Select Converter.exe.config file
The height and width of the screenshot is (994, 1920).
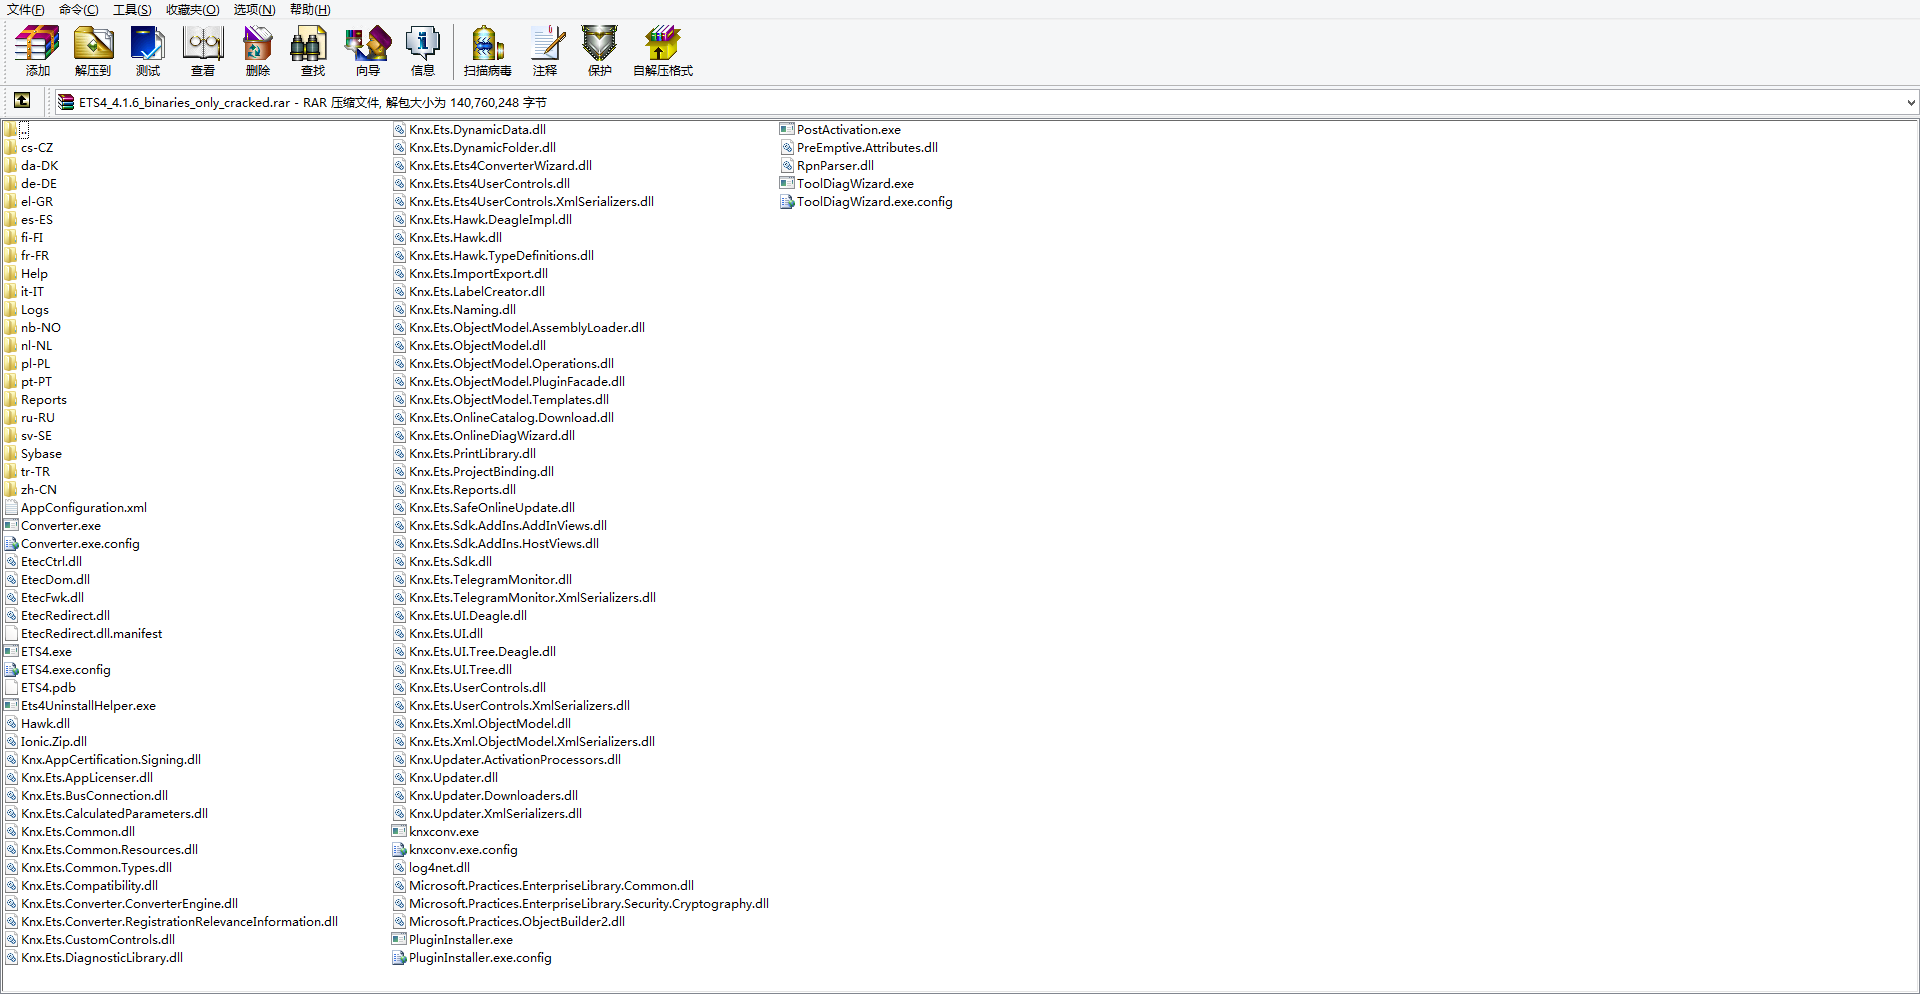tap(72, 544)
